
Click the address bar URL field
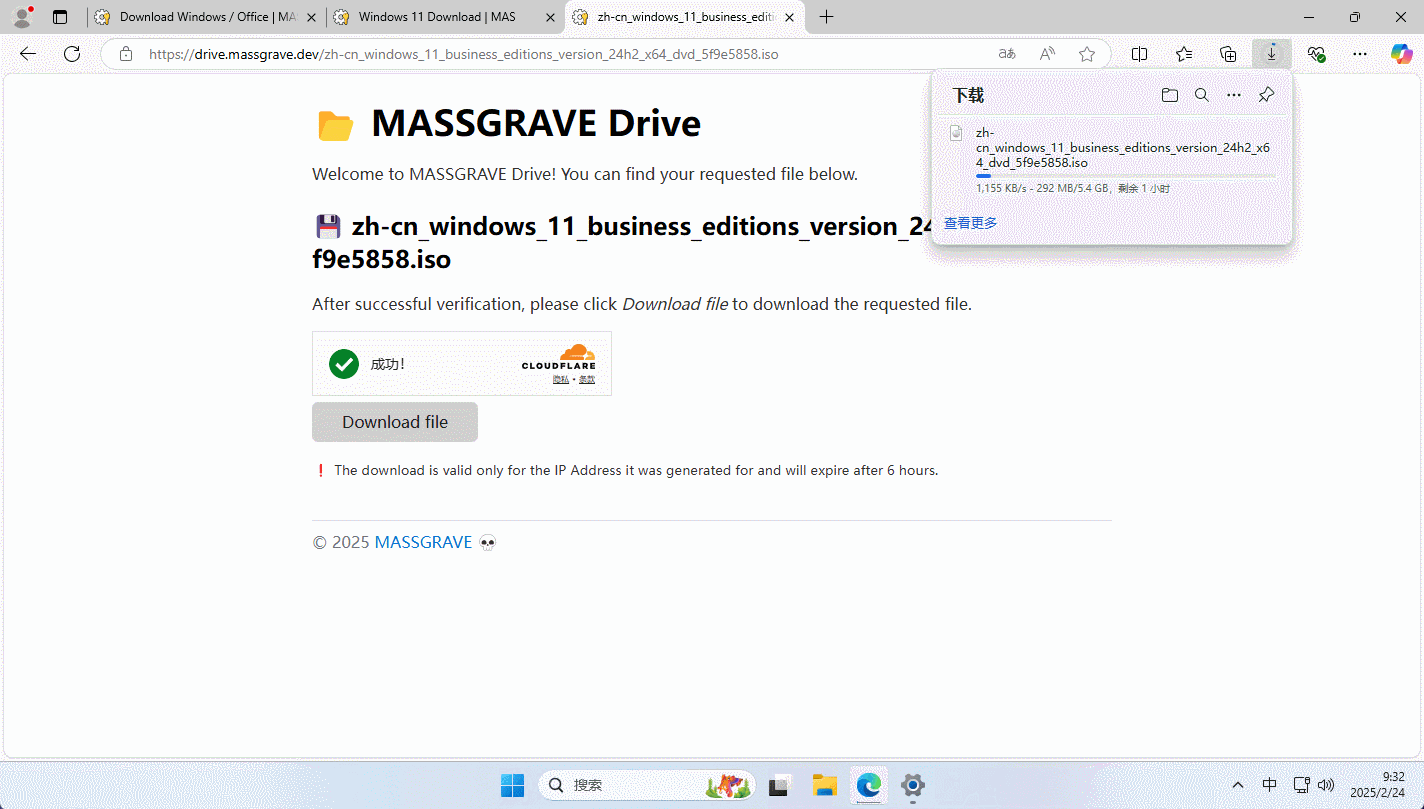click(x=560, y=54)
